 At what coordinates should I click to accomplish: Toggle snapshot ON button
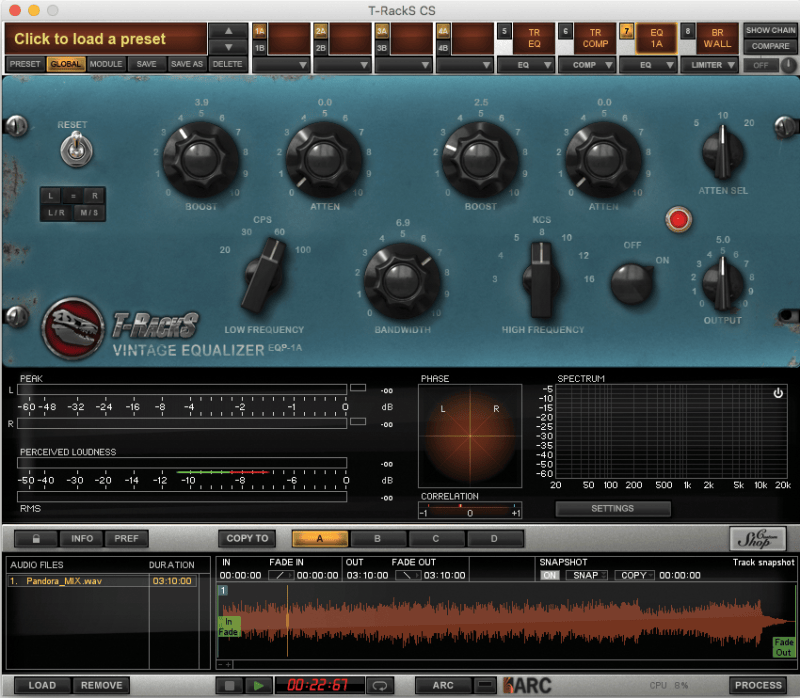click(549, 576)
